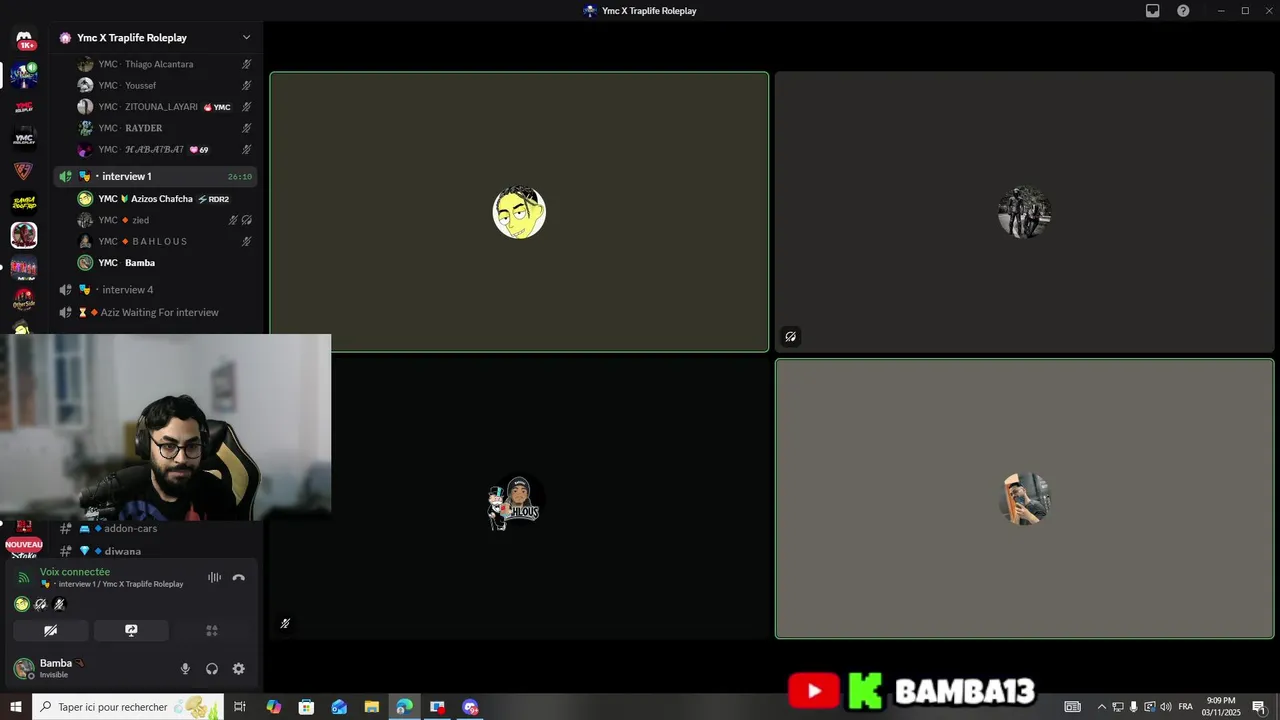Click the Taper ici pour rechercher box

pos(128,707)
